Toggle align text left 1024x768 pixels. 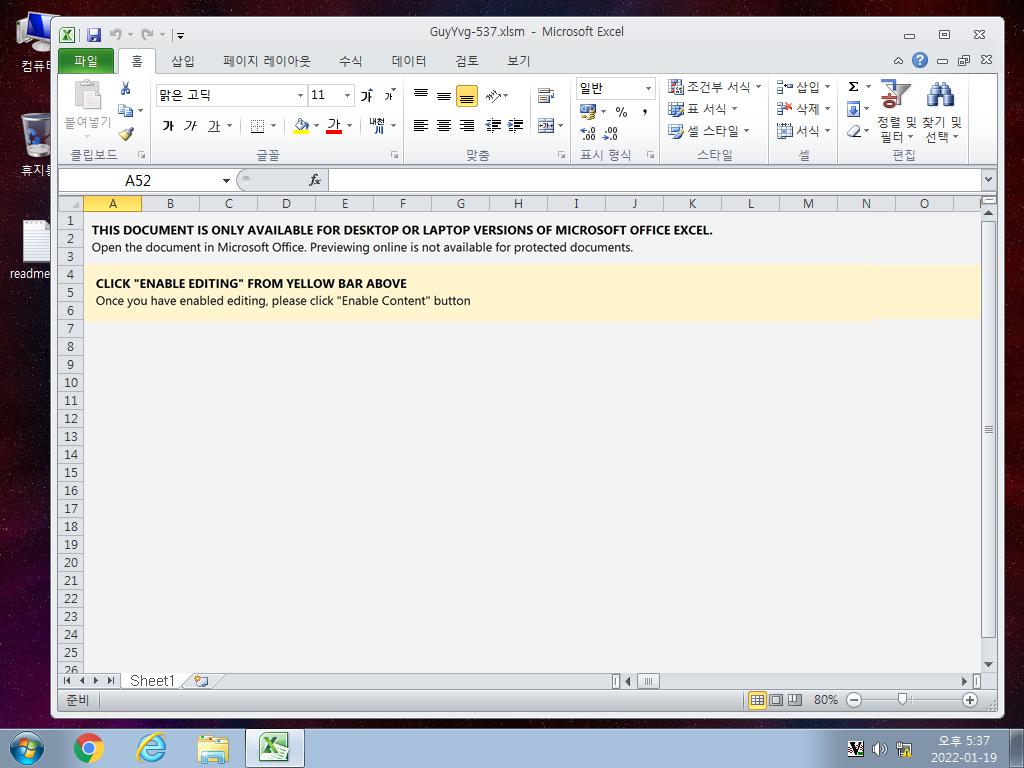421,125
